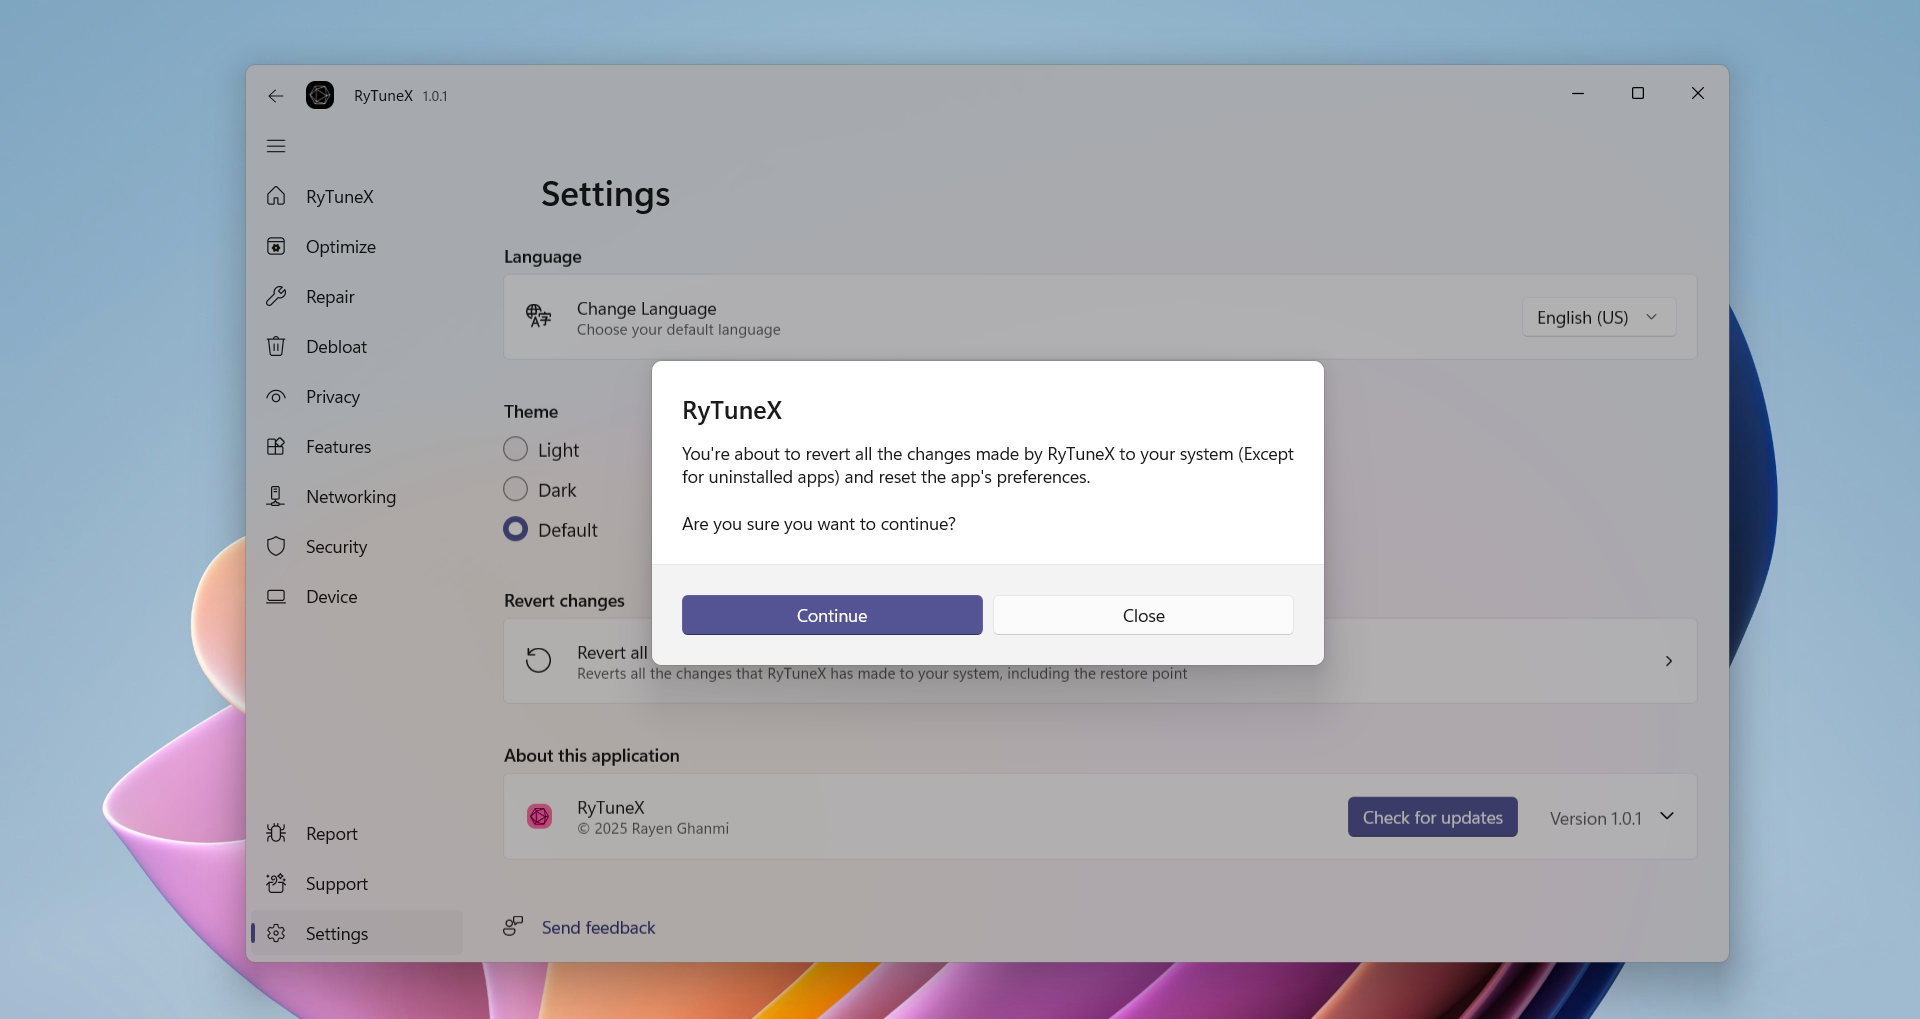Switch to the Security page

tap(336, 547)
